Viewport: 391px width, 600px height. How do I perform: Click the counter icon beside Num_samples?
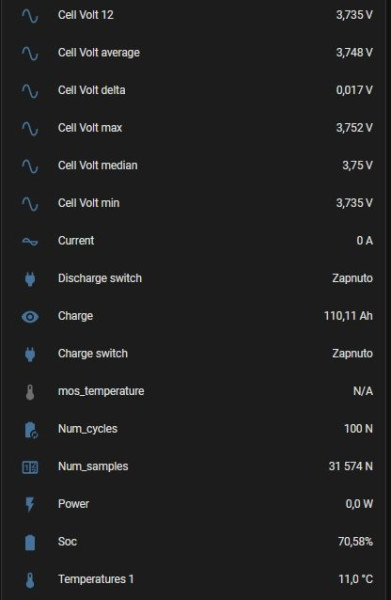point(30,467)
